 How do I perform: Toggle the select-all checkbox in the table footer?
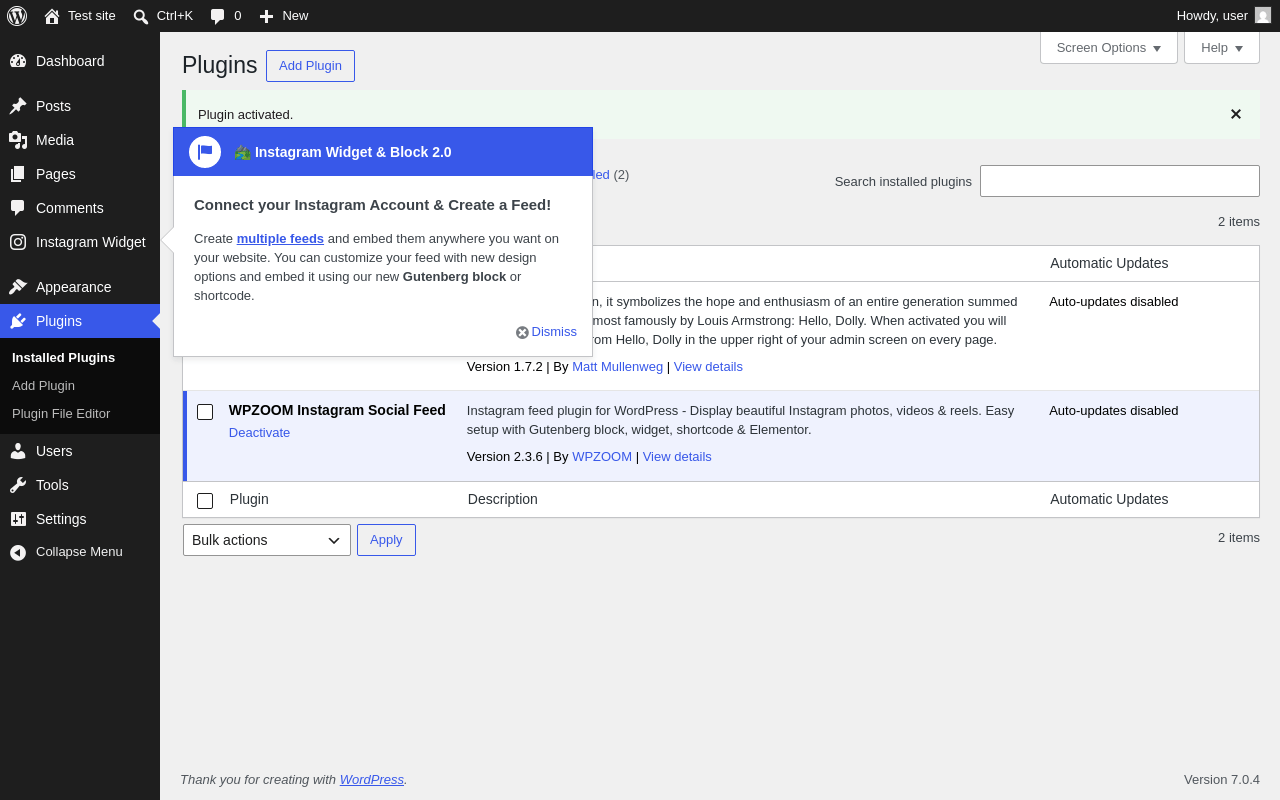(205, 501)
